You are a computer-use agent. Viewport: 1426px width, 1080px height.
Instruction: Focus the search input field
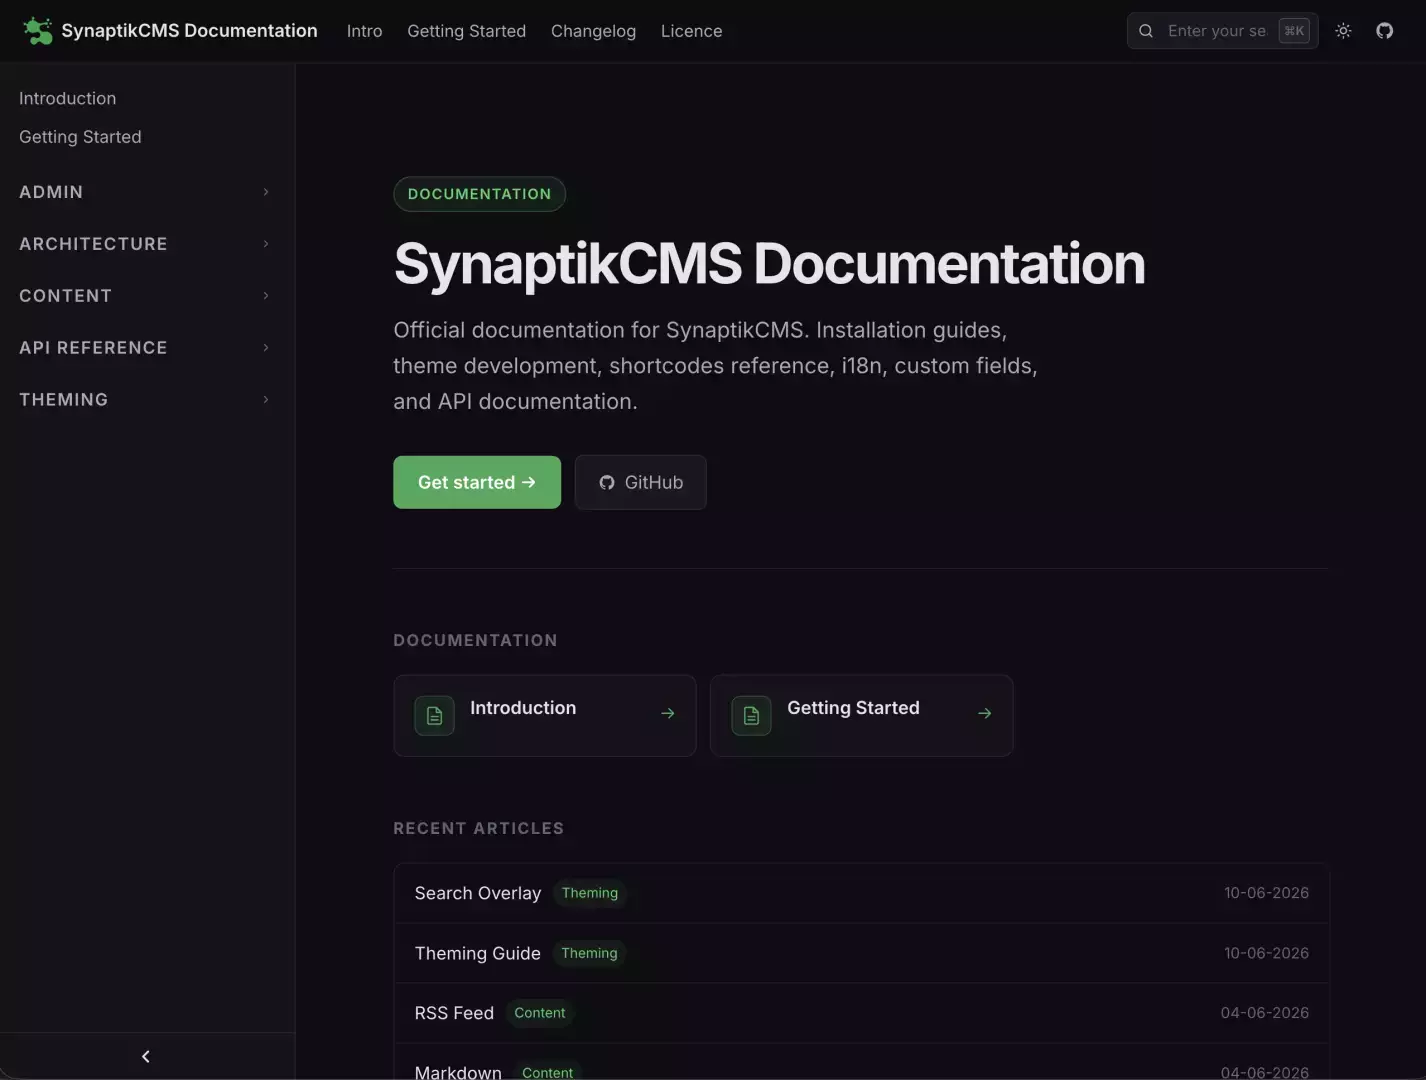(1222, 31)
